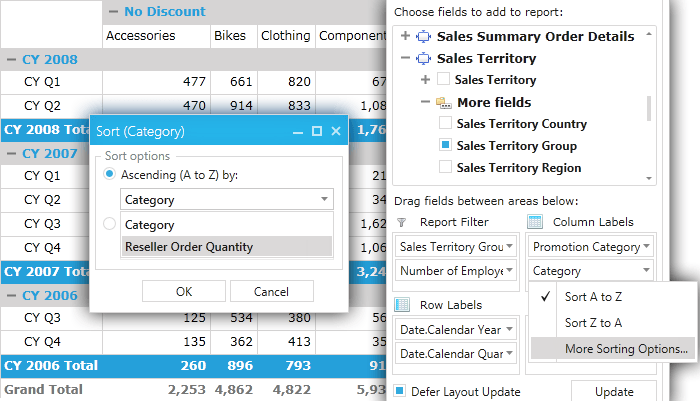This screenshot has width=700, height=401.
Task: Click the Sales Territory dimension icon
Action: pyautogui.click(x=423, y=58)
